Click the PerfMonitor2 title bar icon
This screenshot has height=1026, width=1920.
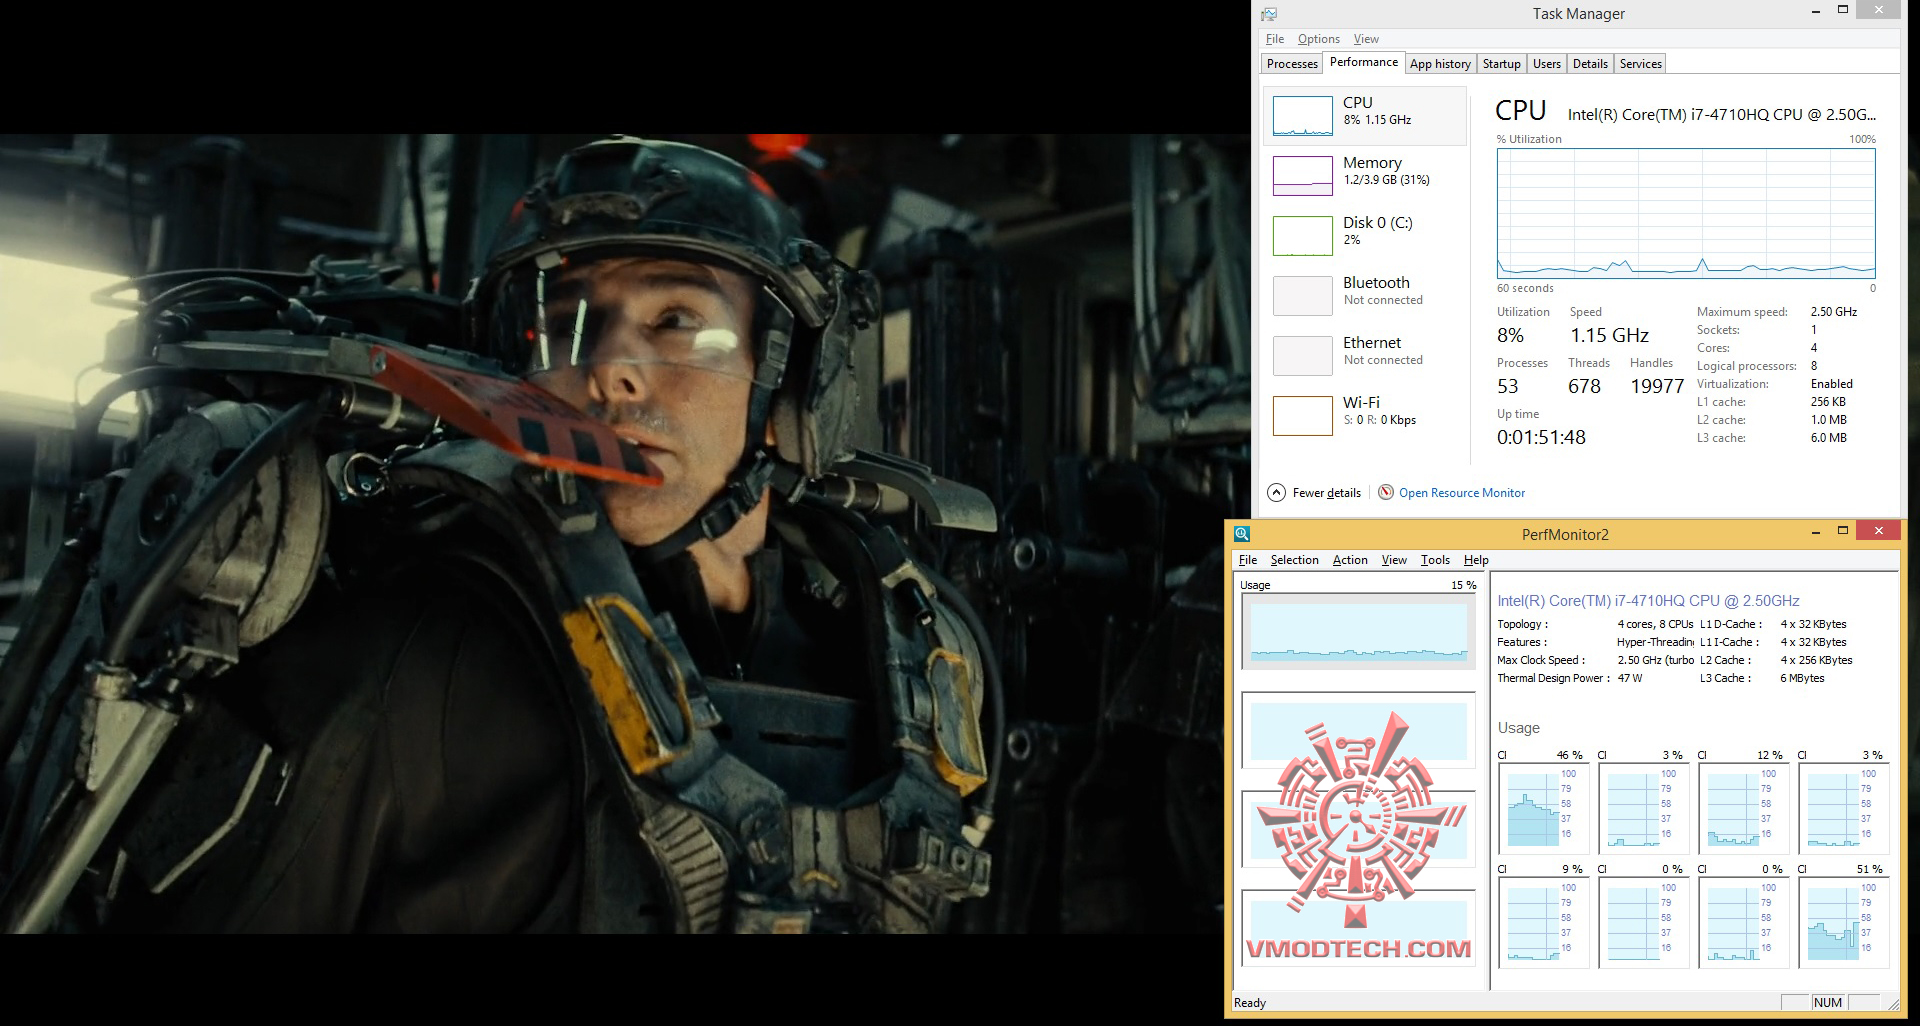pyautogui.click(x=1242, y=534)
